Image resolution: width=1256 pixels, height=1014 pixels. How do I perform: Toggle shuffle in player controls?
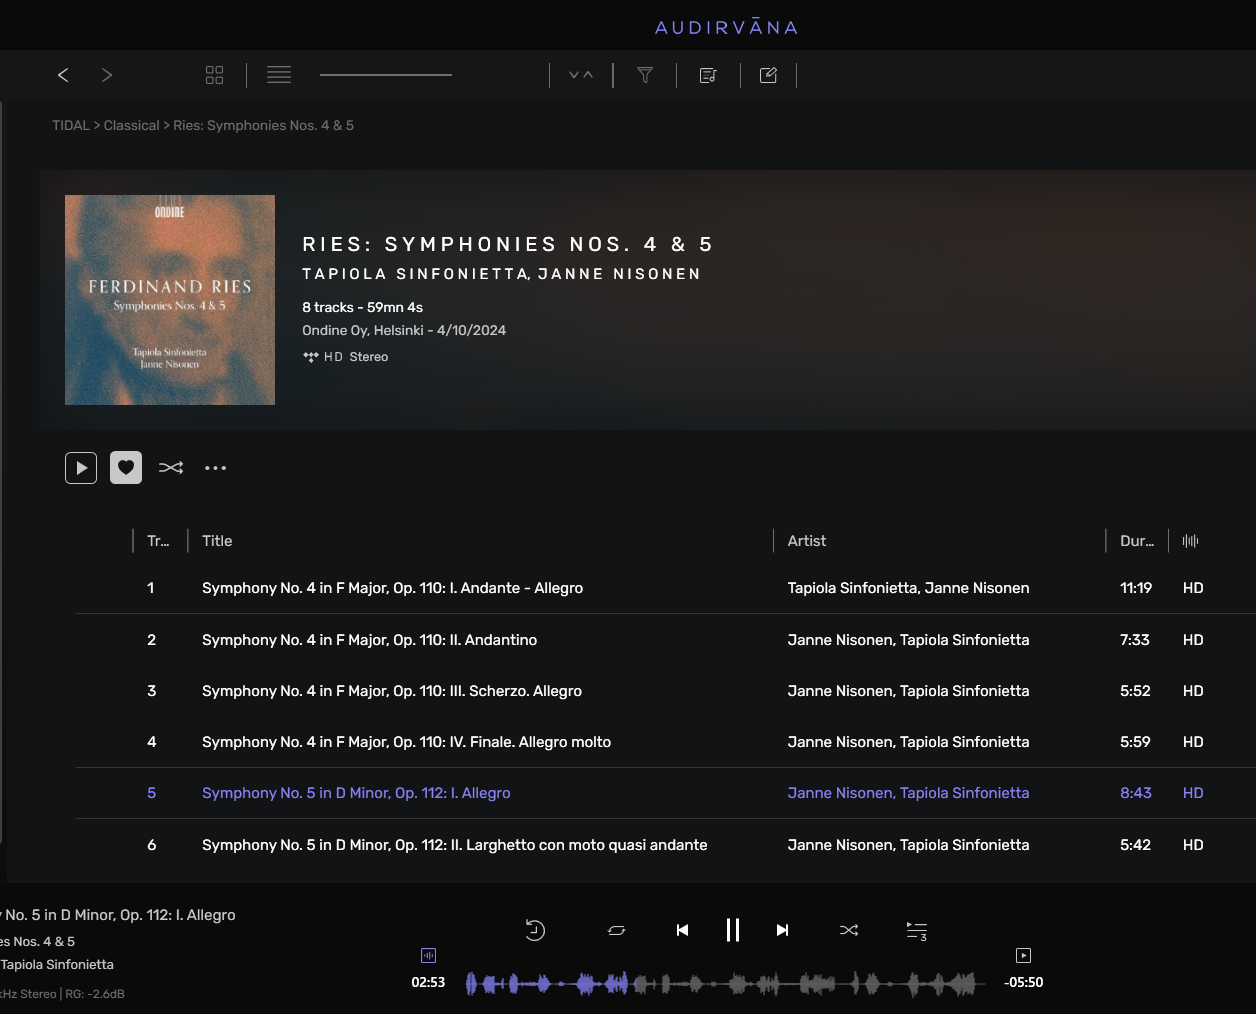[849, 930]
